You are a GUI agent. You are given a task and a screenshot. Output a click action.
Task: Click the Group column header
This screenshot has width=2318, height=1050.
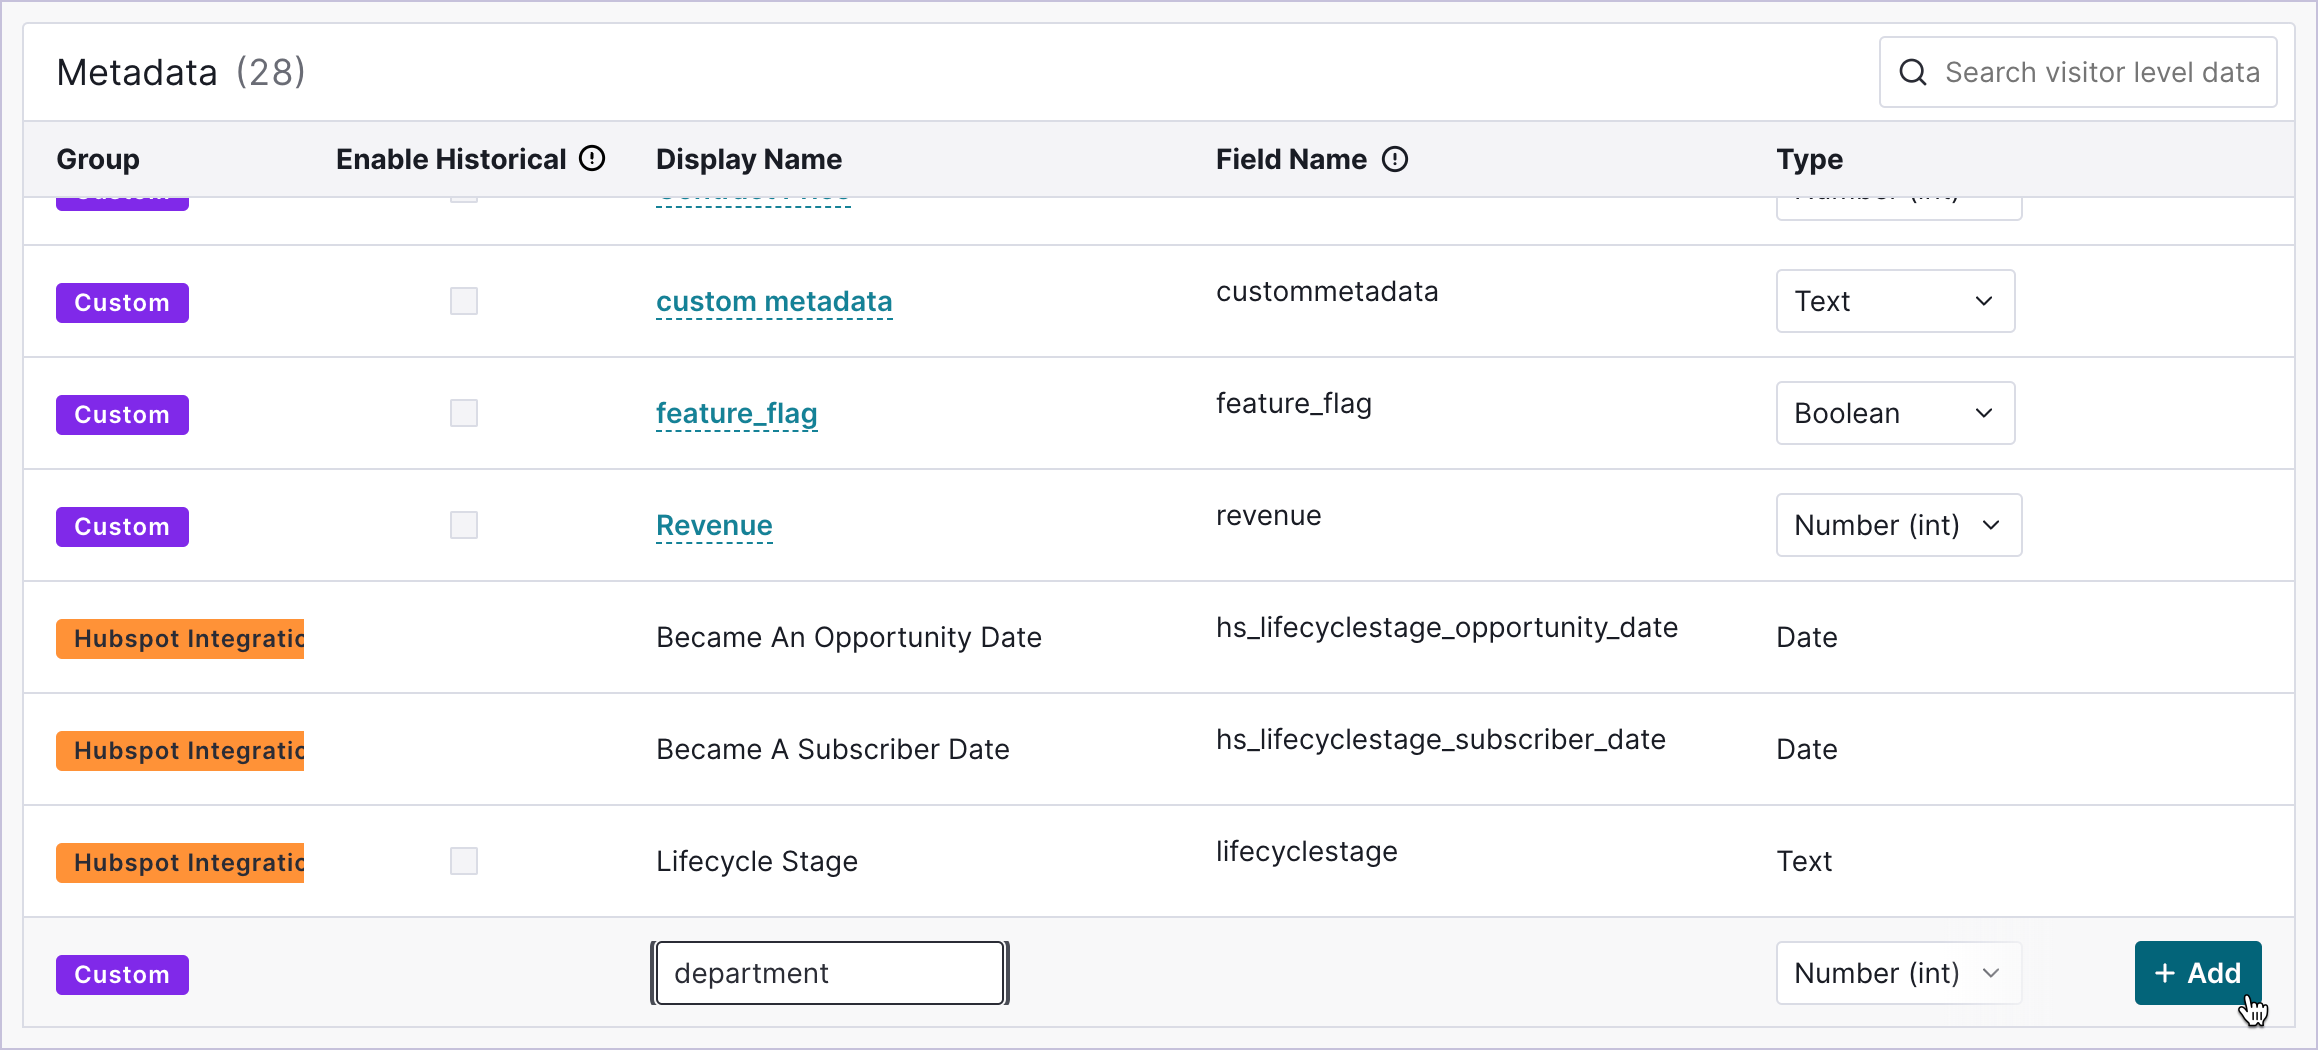click(x=98, y=159)
